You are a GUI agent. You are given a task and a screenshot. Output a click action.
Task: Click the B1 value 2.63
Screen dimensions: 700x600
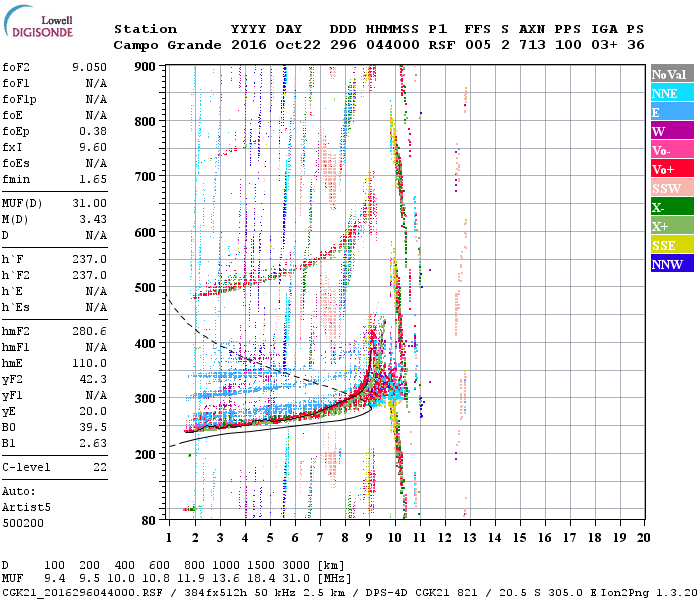(93, 443)
